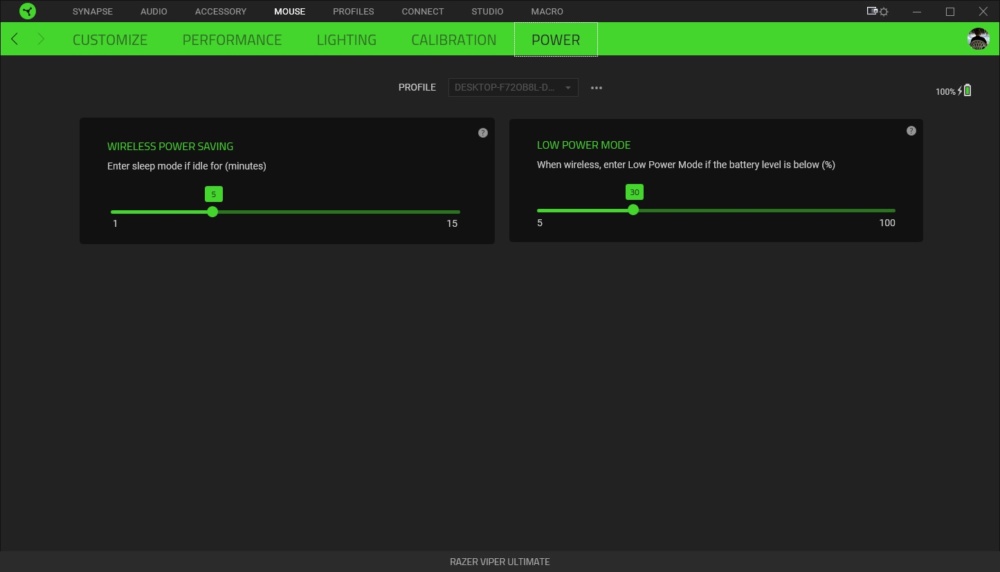1000x572 pixels.
Task: Open the Macro tab
Action: point(547,11)
